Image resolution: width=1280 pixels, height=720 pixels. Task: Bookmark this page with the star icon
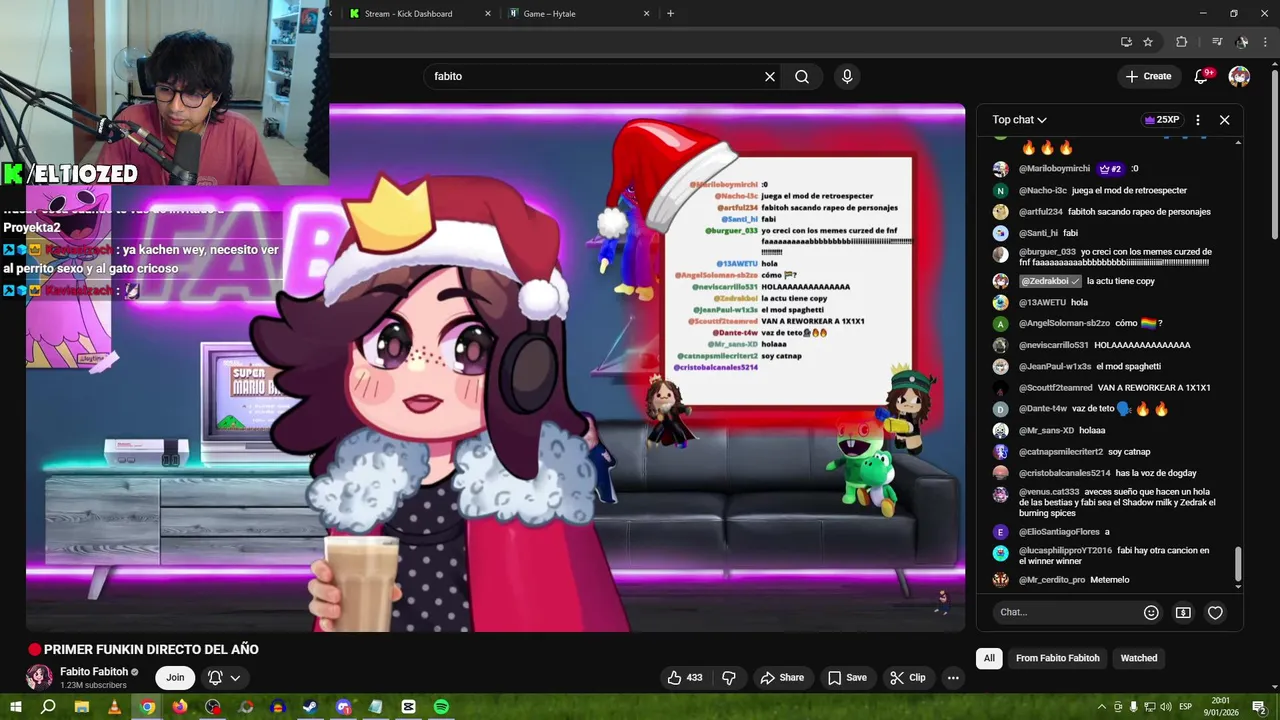[x=1148, y=42]
